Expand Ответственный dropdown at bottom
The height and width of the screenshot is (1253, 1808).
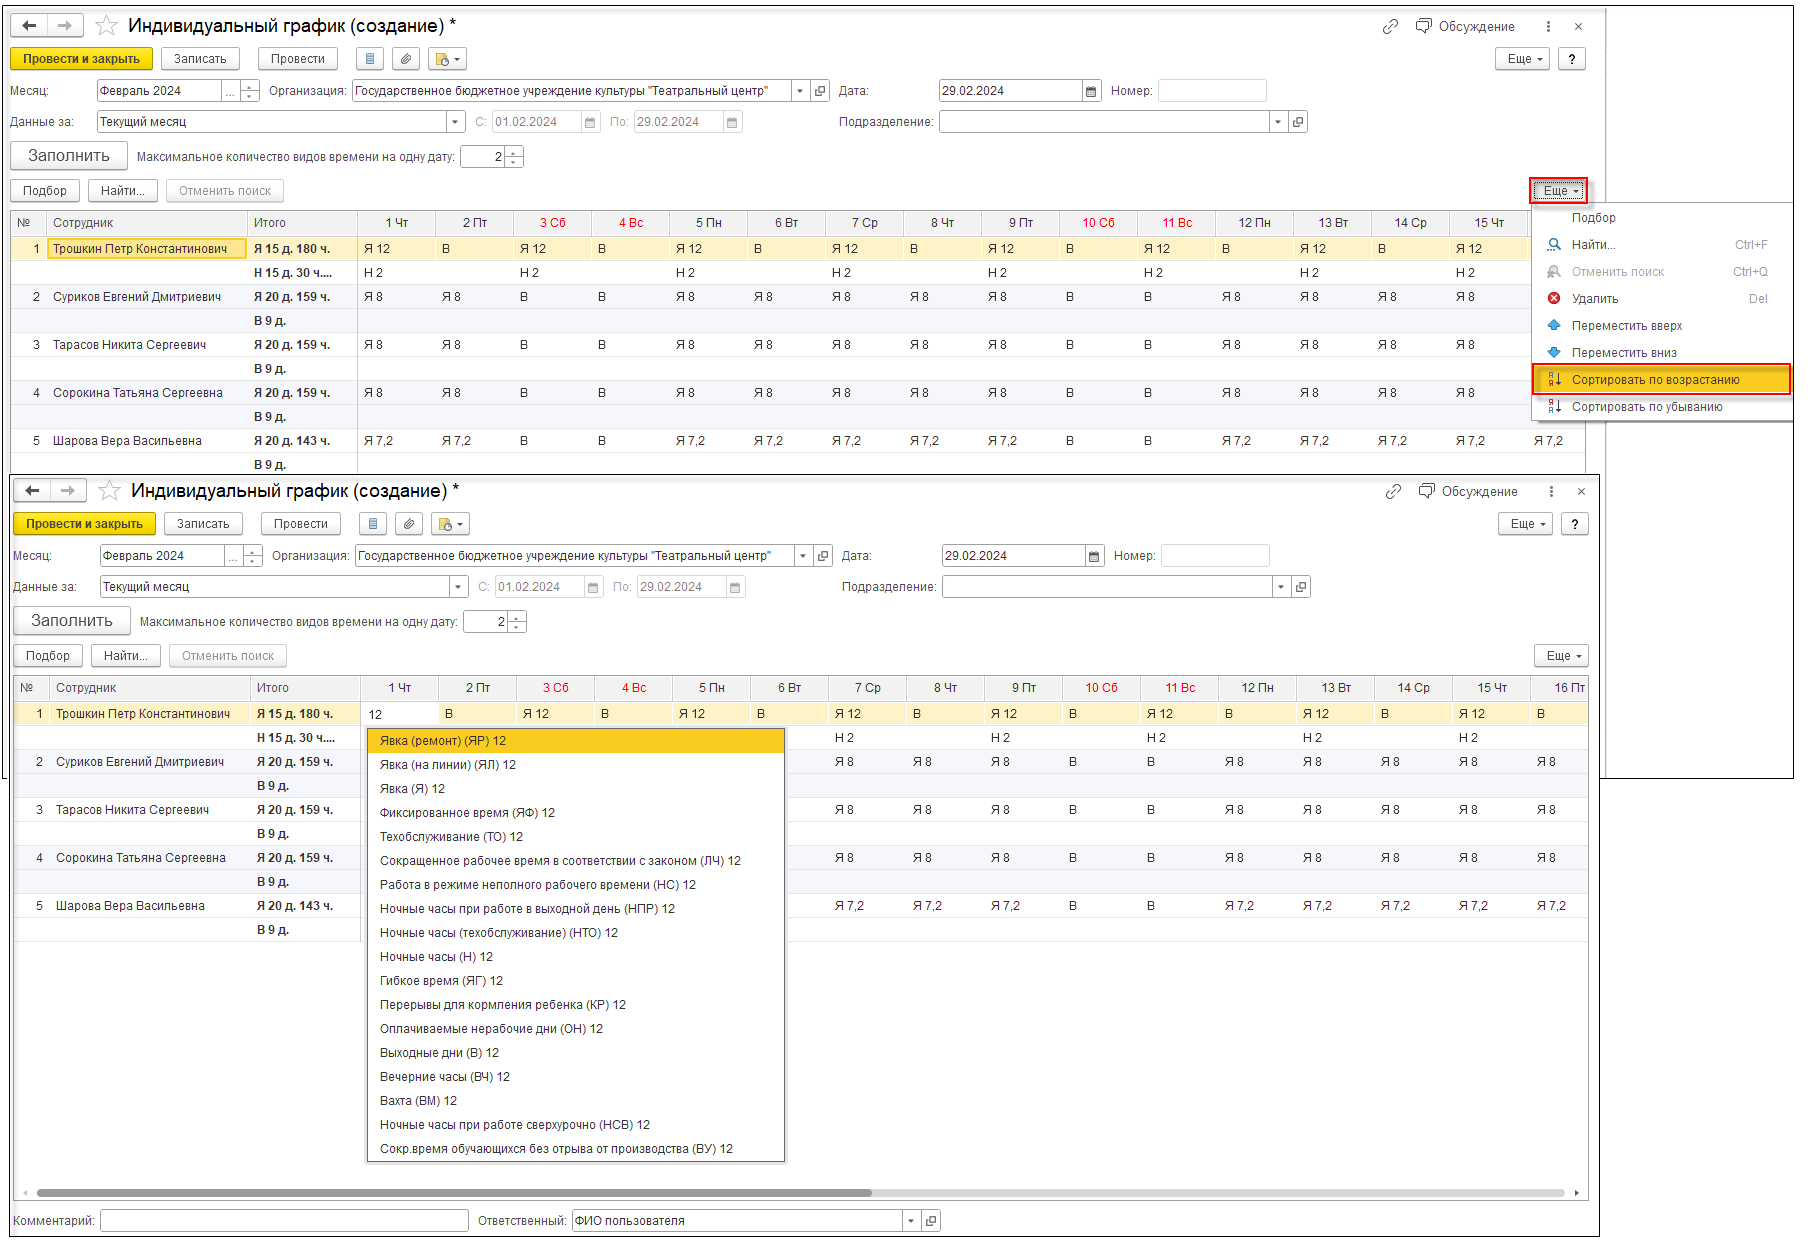click(910, 1221)
